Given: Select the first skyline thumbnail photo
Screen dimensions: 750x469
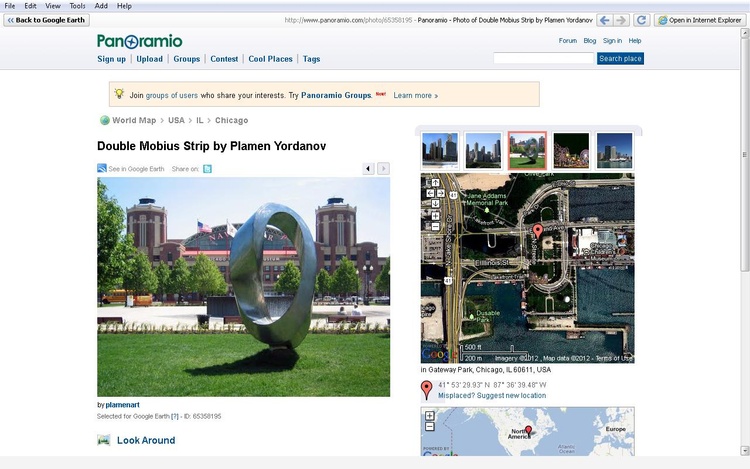Looking at the screenshot, I should [440, 150].
